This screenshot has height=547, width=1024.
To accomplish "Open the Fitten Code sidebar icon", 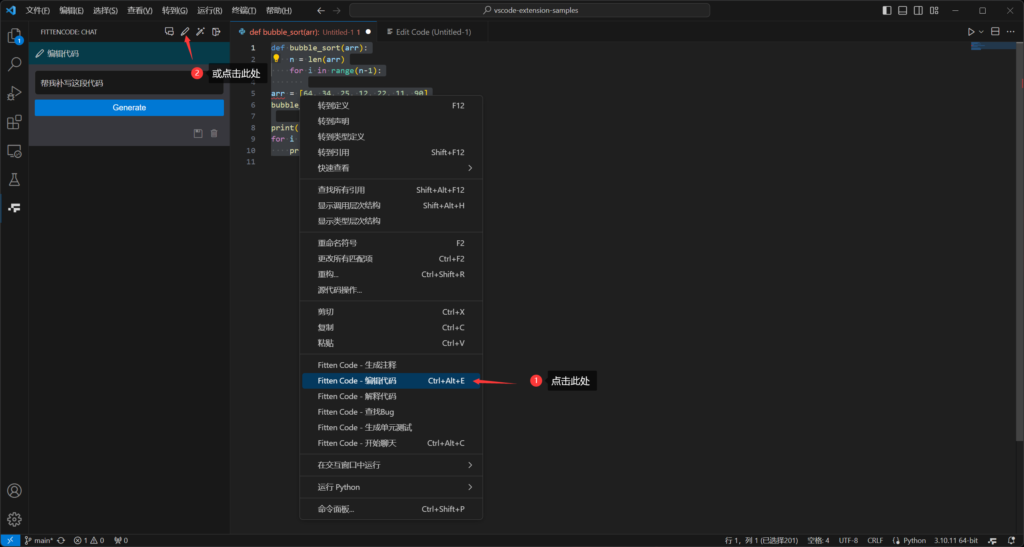I will tap(14, 208).
